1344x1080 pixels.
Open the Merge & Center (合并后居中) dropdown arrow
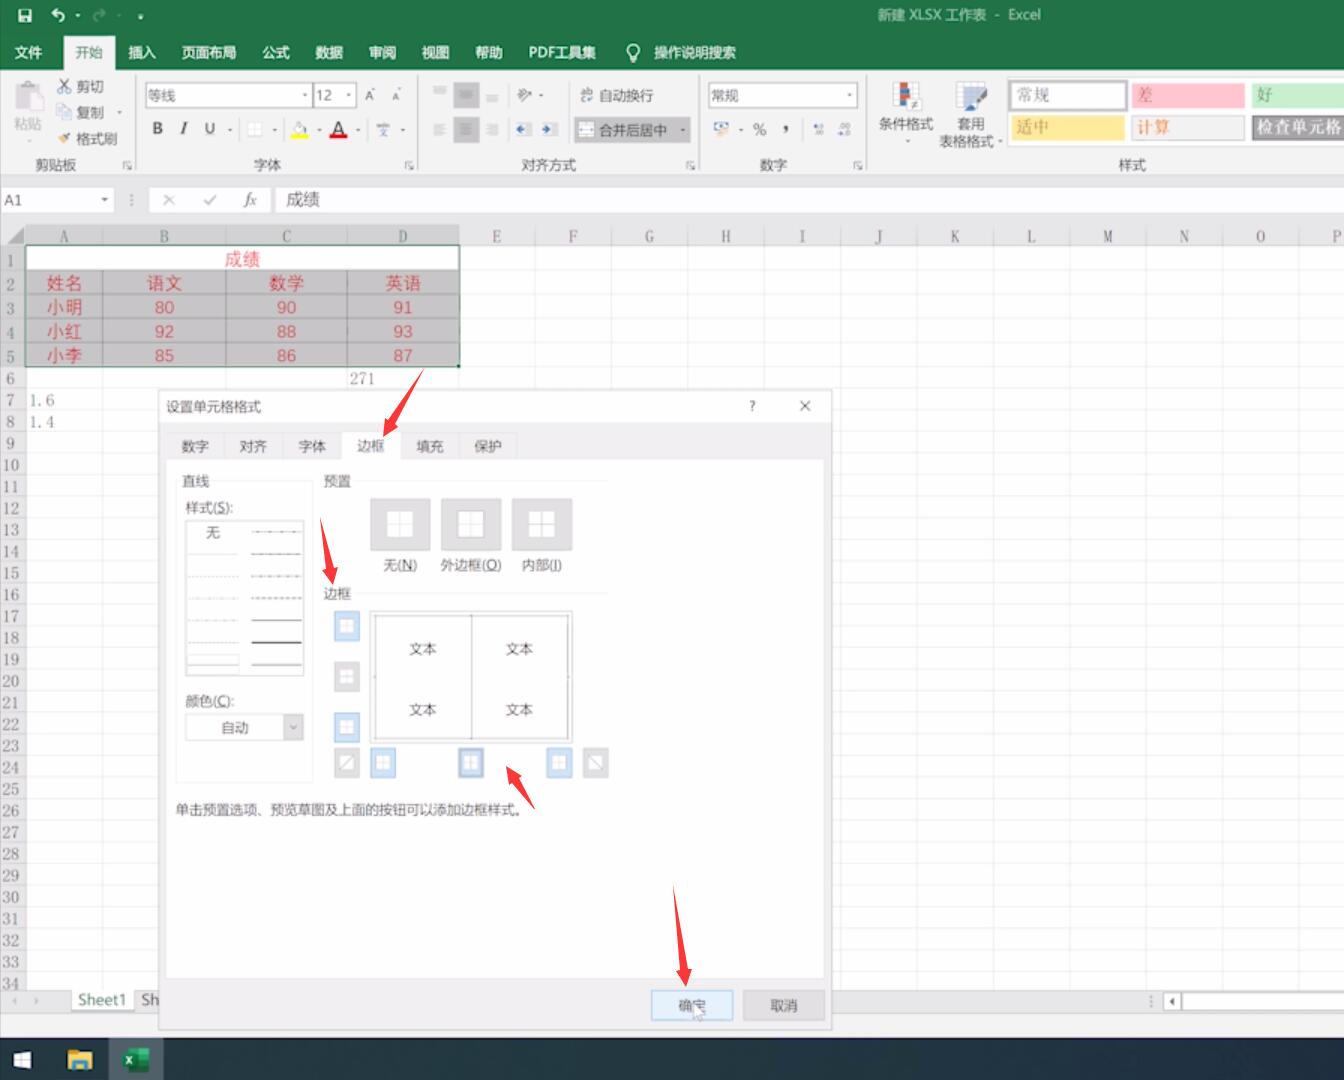(683, 130)
